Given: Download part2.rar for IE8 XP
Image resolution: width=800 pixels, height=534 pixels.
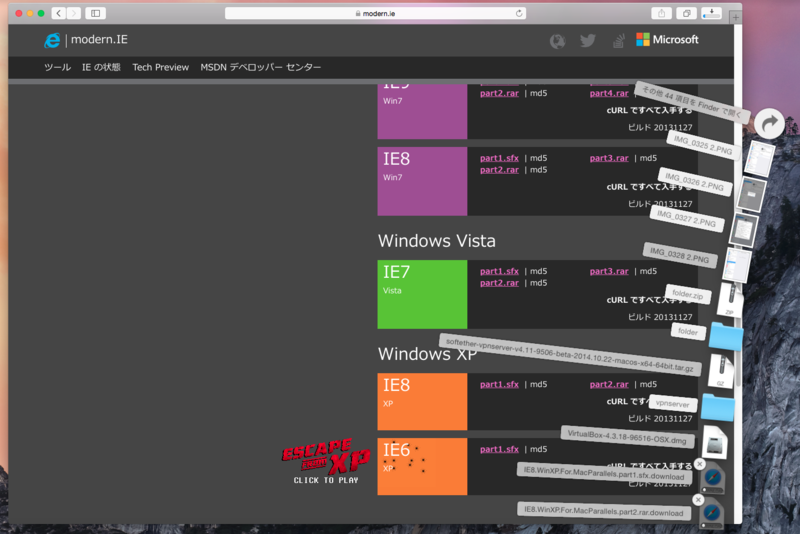Looking at the screenshot, I should 609,385.
